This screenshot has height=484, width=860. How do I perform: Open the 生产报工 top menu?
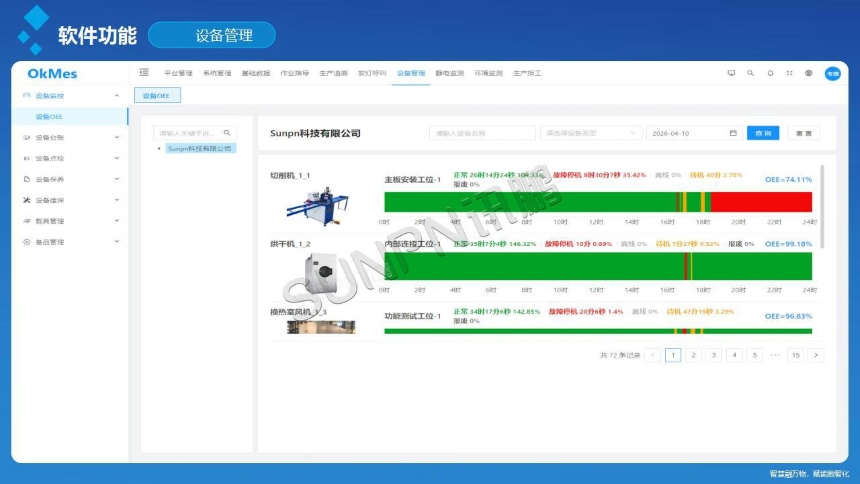click(x=527, y=73)
